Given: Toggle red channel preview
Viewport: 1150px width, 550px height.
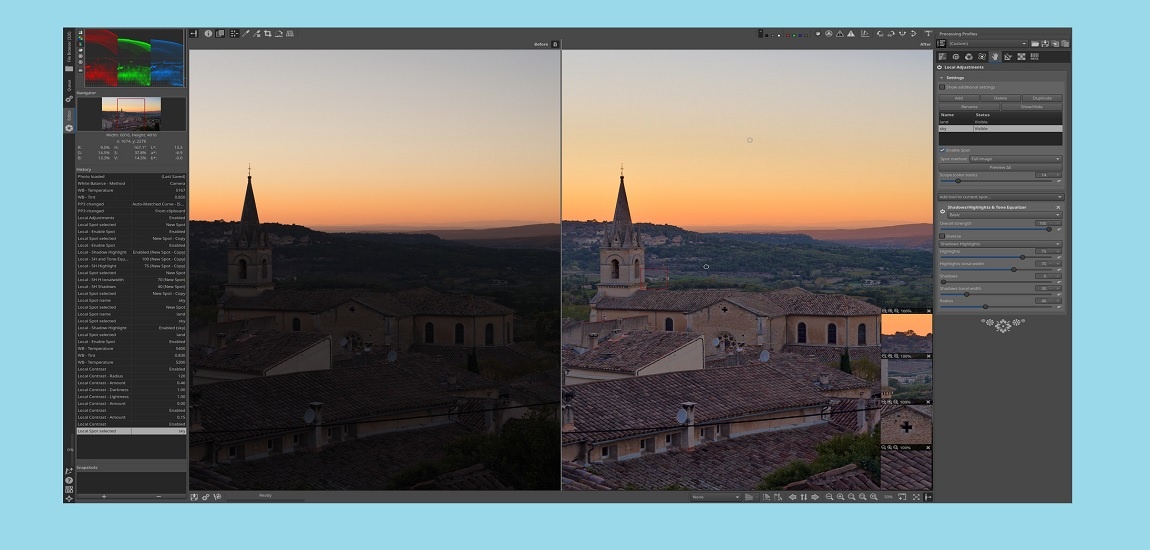Looking at the screenshot, I should click(x=788, y=35).
